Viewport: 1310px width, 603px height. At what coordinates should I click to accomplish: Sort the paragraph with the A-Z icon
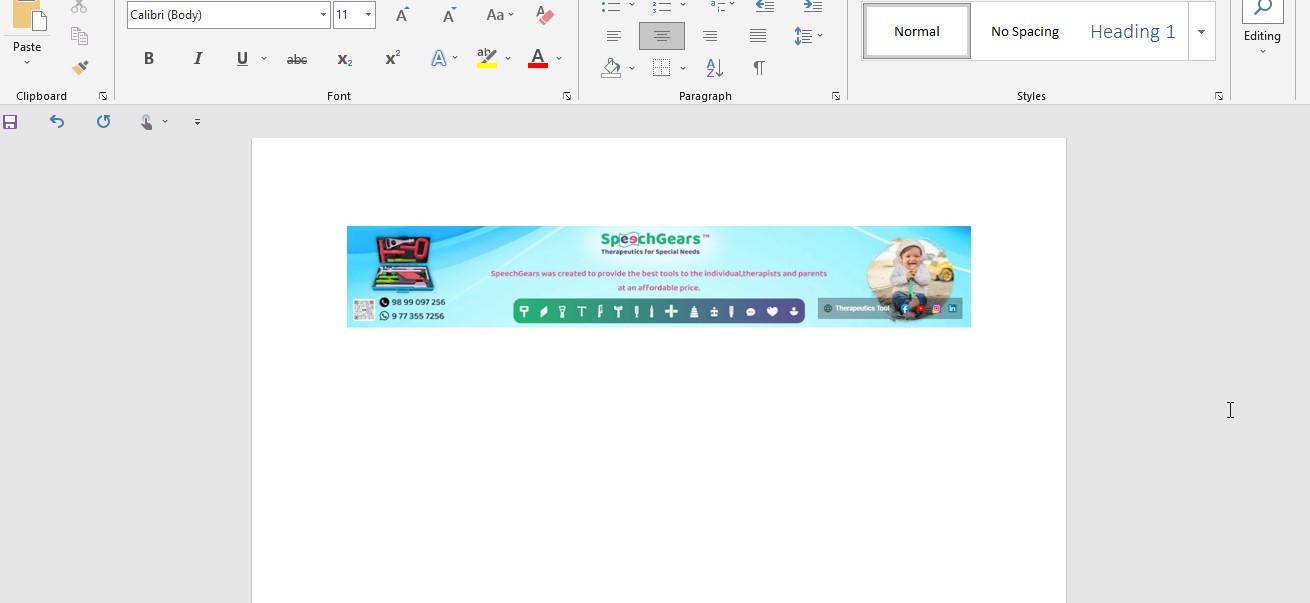point(714,68)
